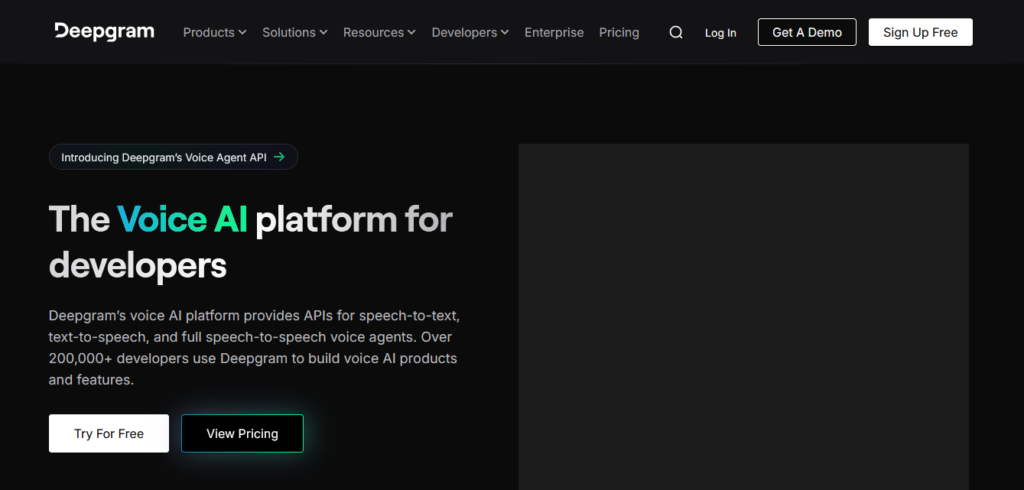The image size is (1024, 490).
Task: Click the View Pricing button
Action: click(242, 433)
